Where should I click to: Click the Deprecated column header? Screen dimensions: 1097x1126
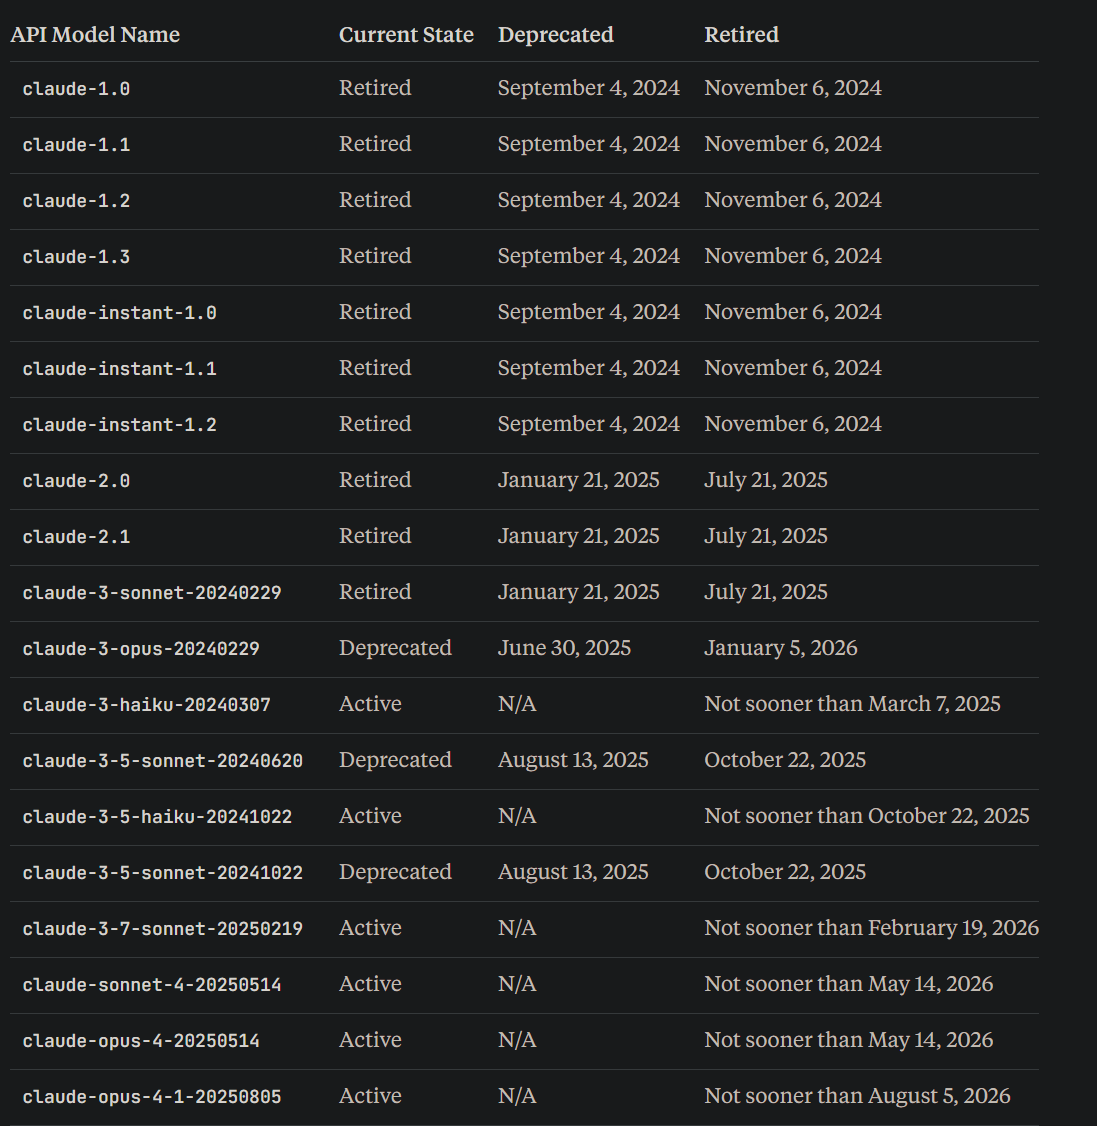555,35
